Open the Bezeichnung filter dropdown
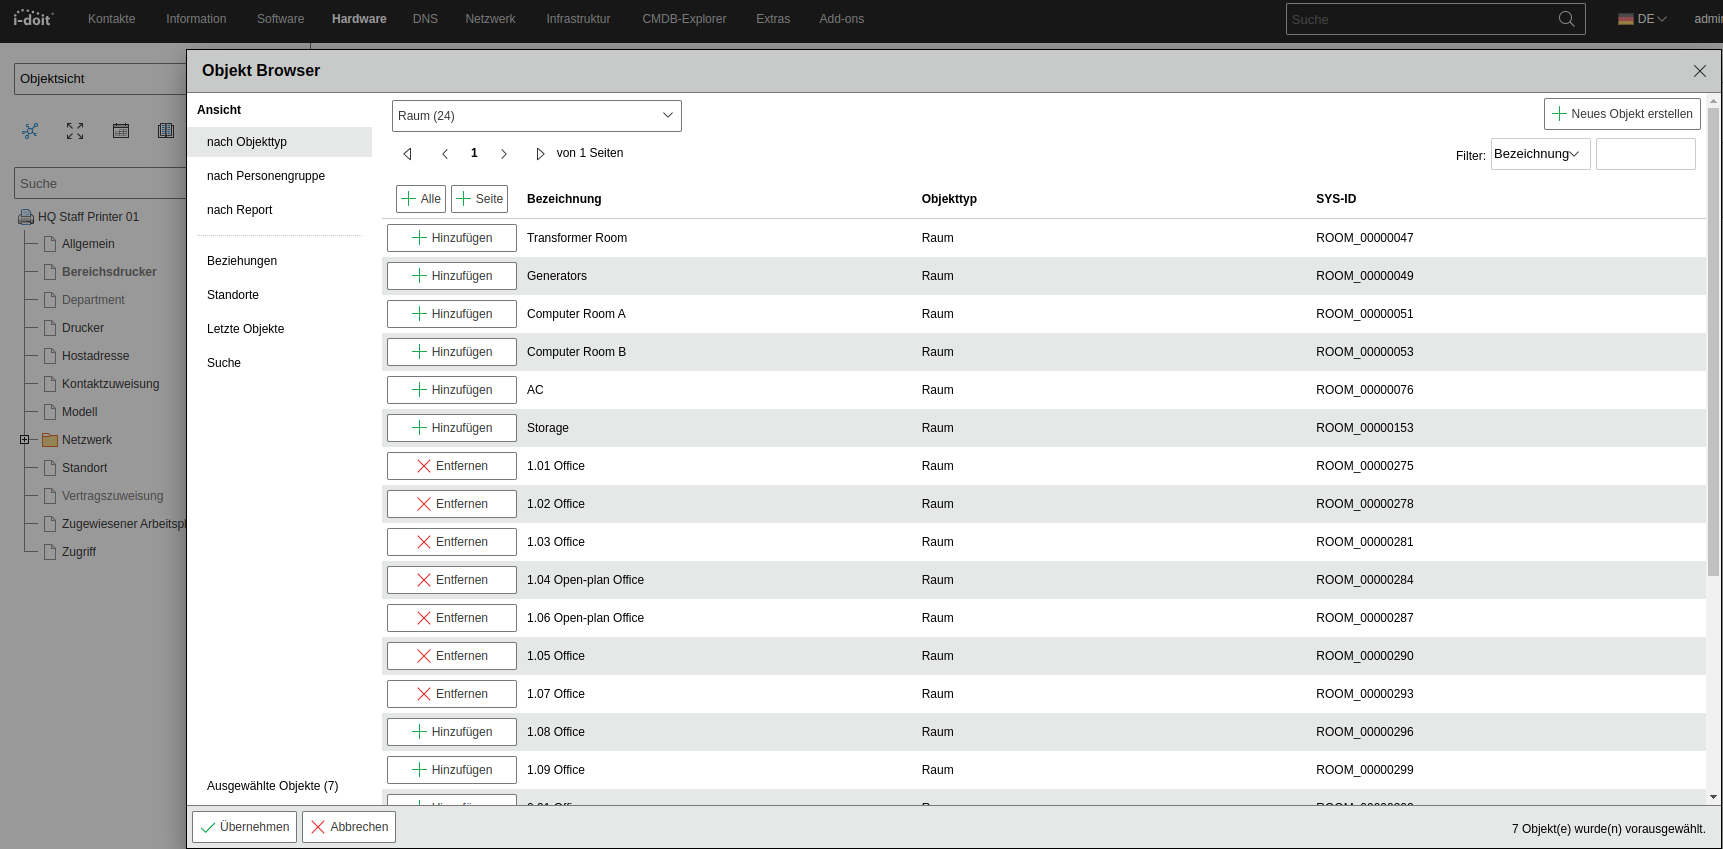The height and width of the screenshot is (849, 1723). (1539, 154)
